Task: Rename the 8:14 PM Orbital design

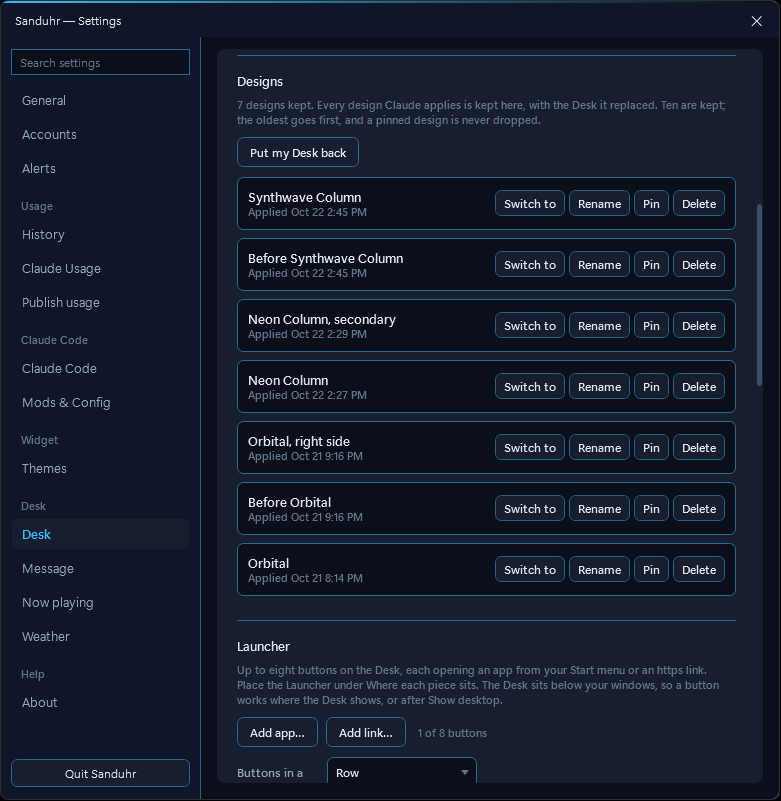Action: tap(599, 570)
